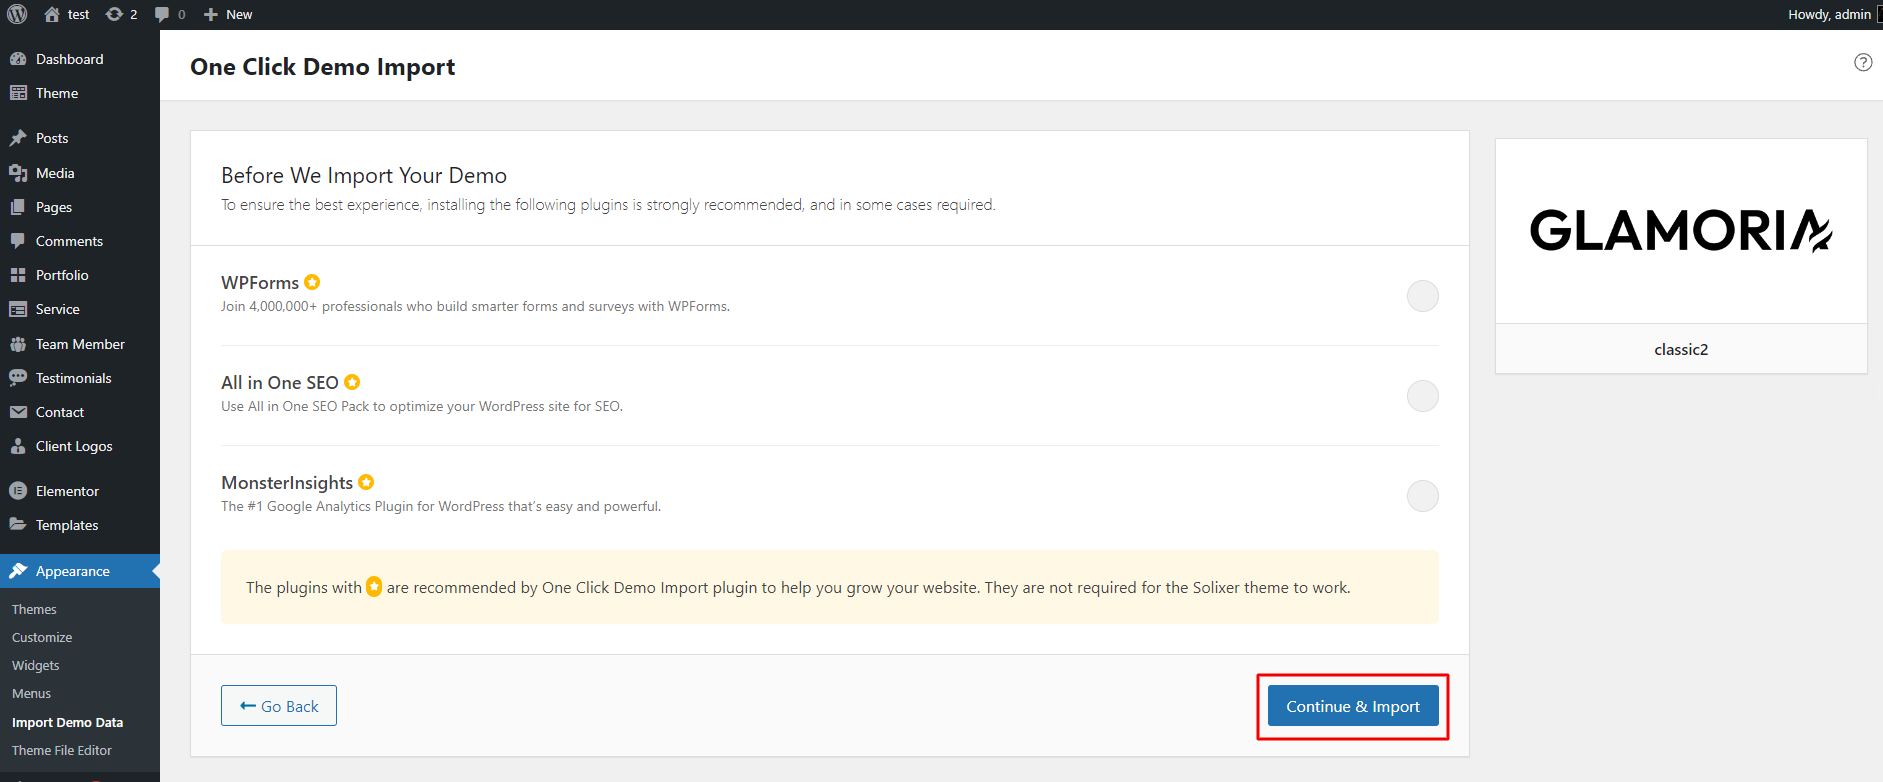Viewport: 1883px width, 782px height.
Task: Click the Team Member group icon
Action: point(18,344)
